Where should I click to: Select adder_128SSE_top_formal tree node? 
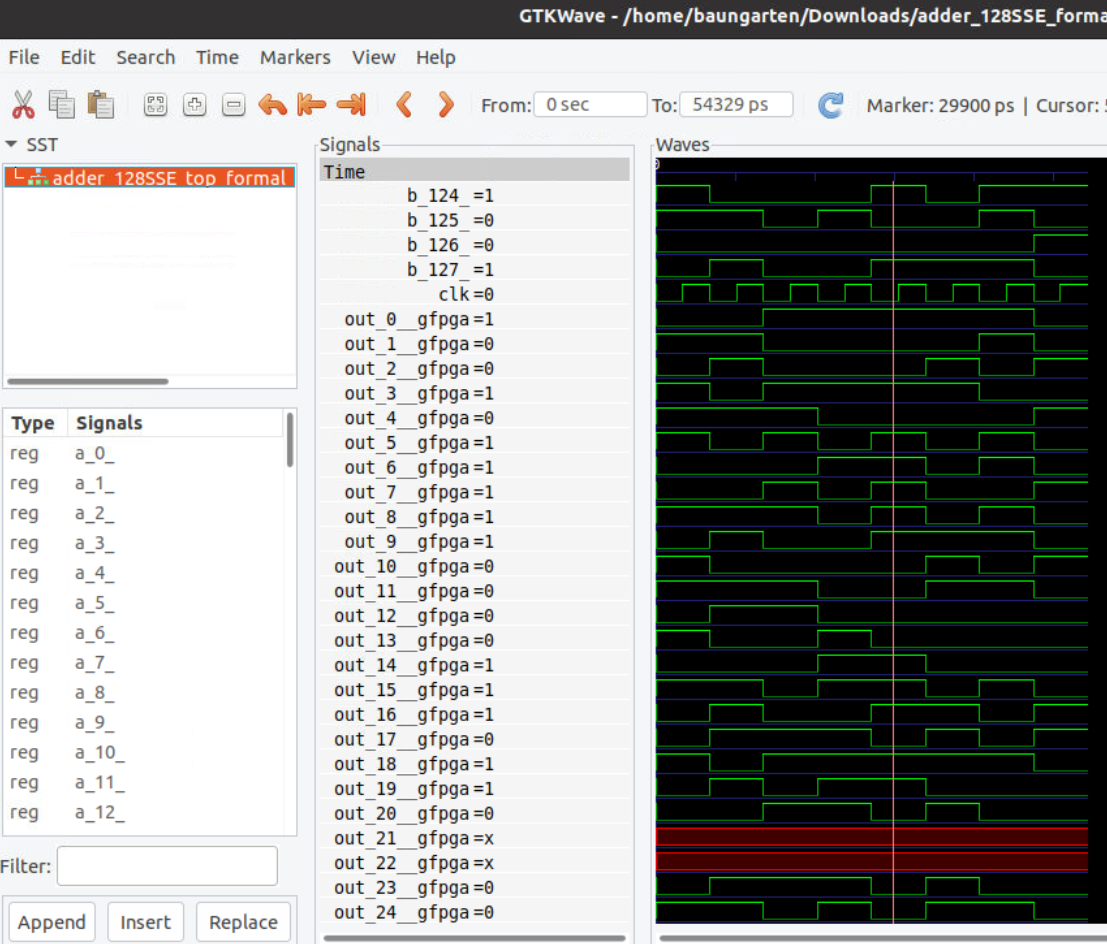(x=150, y=177)
